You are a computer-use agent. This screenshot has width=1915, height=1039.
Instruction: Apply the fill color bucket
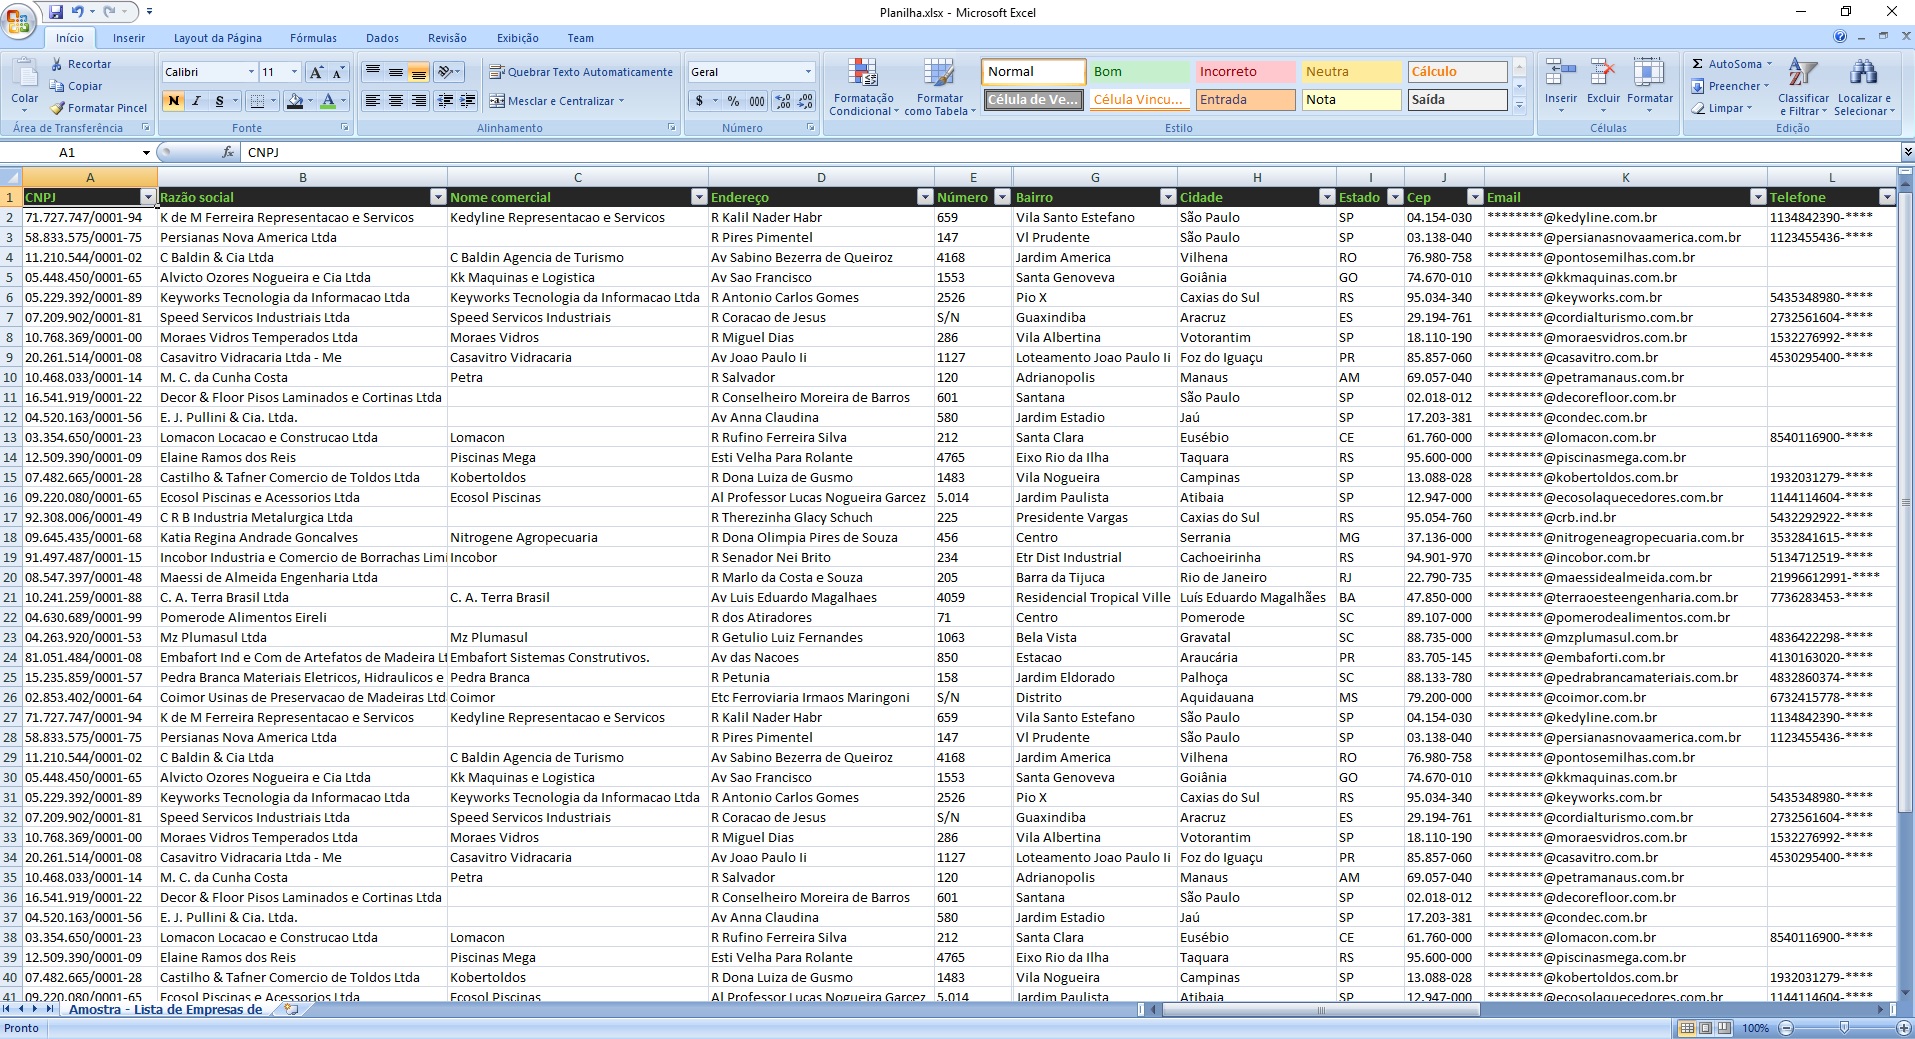294,101
